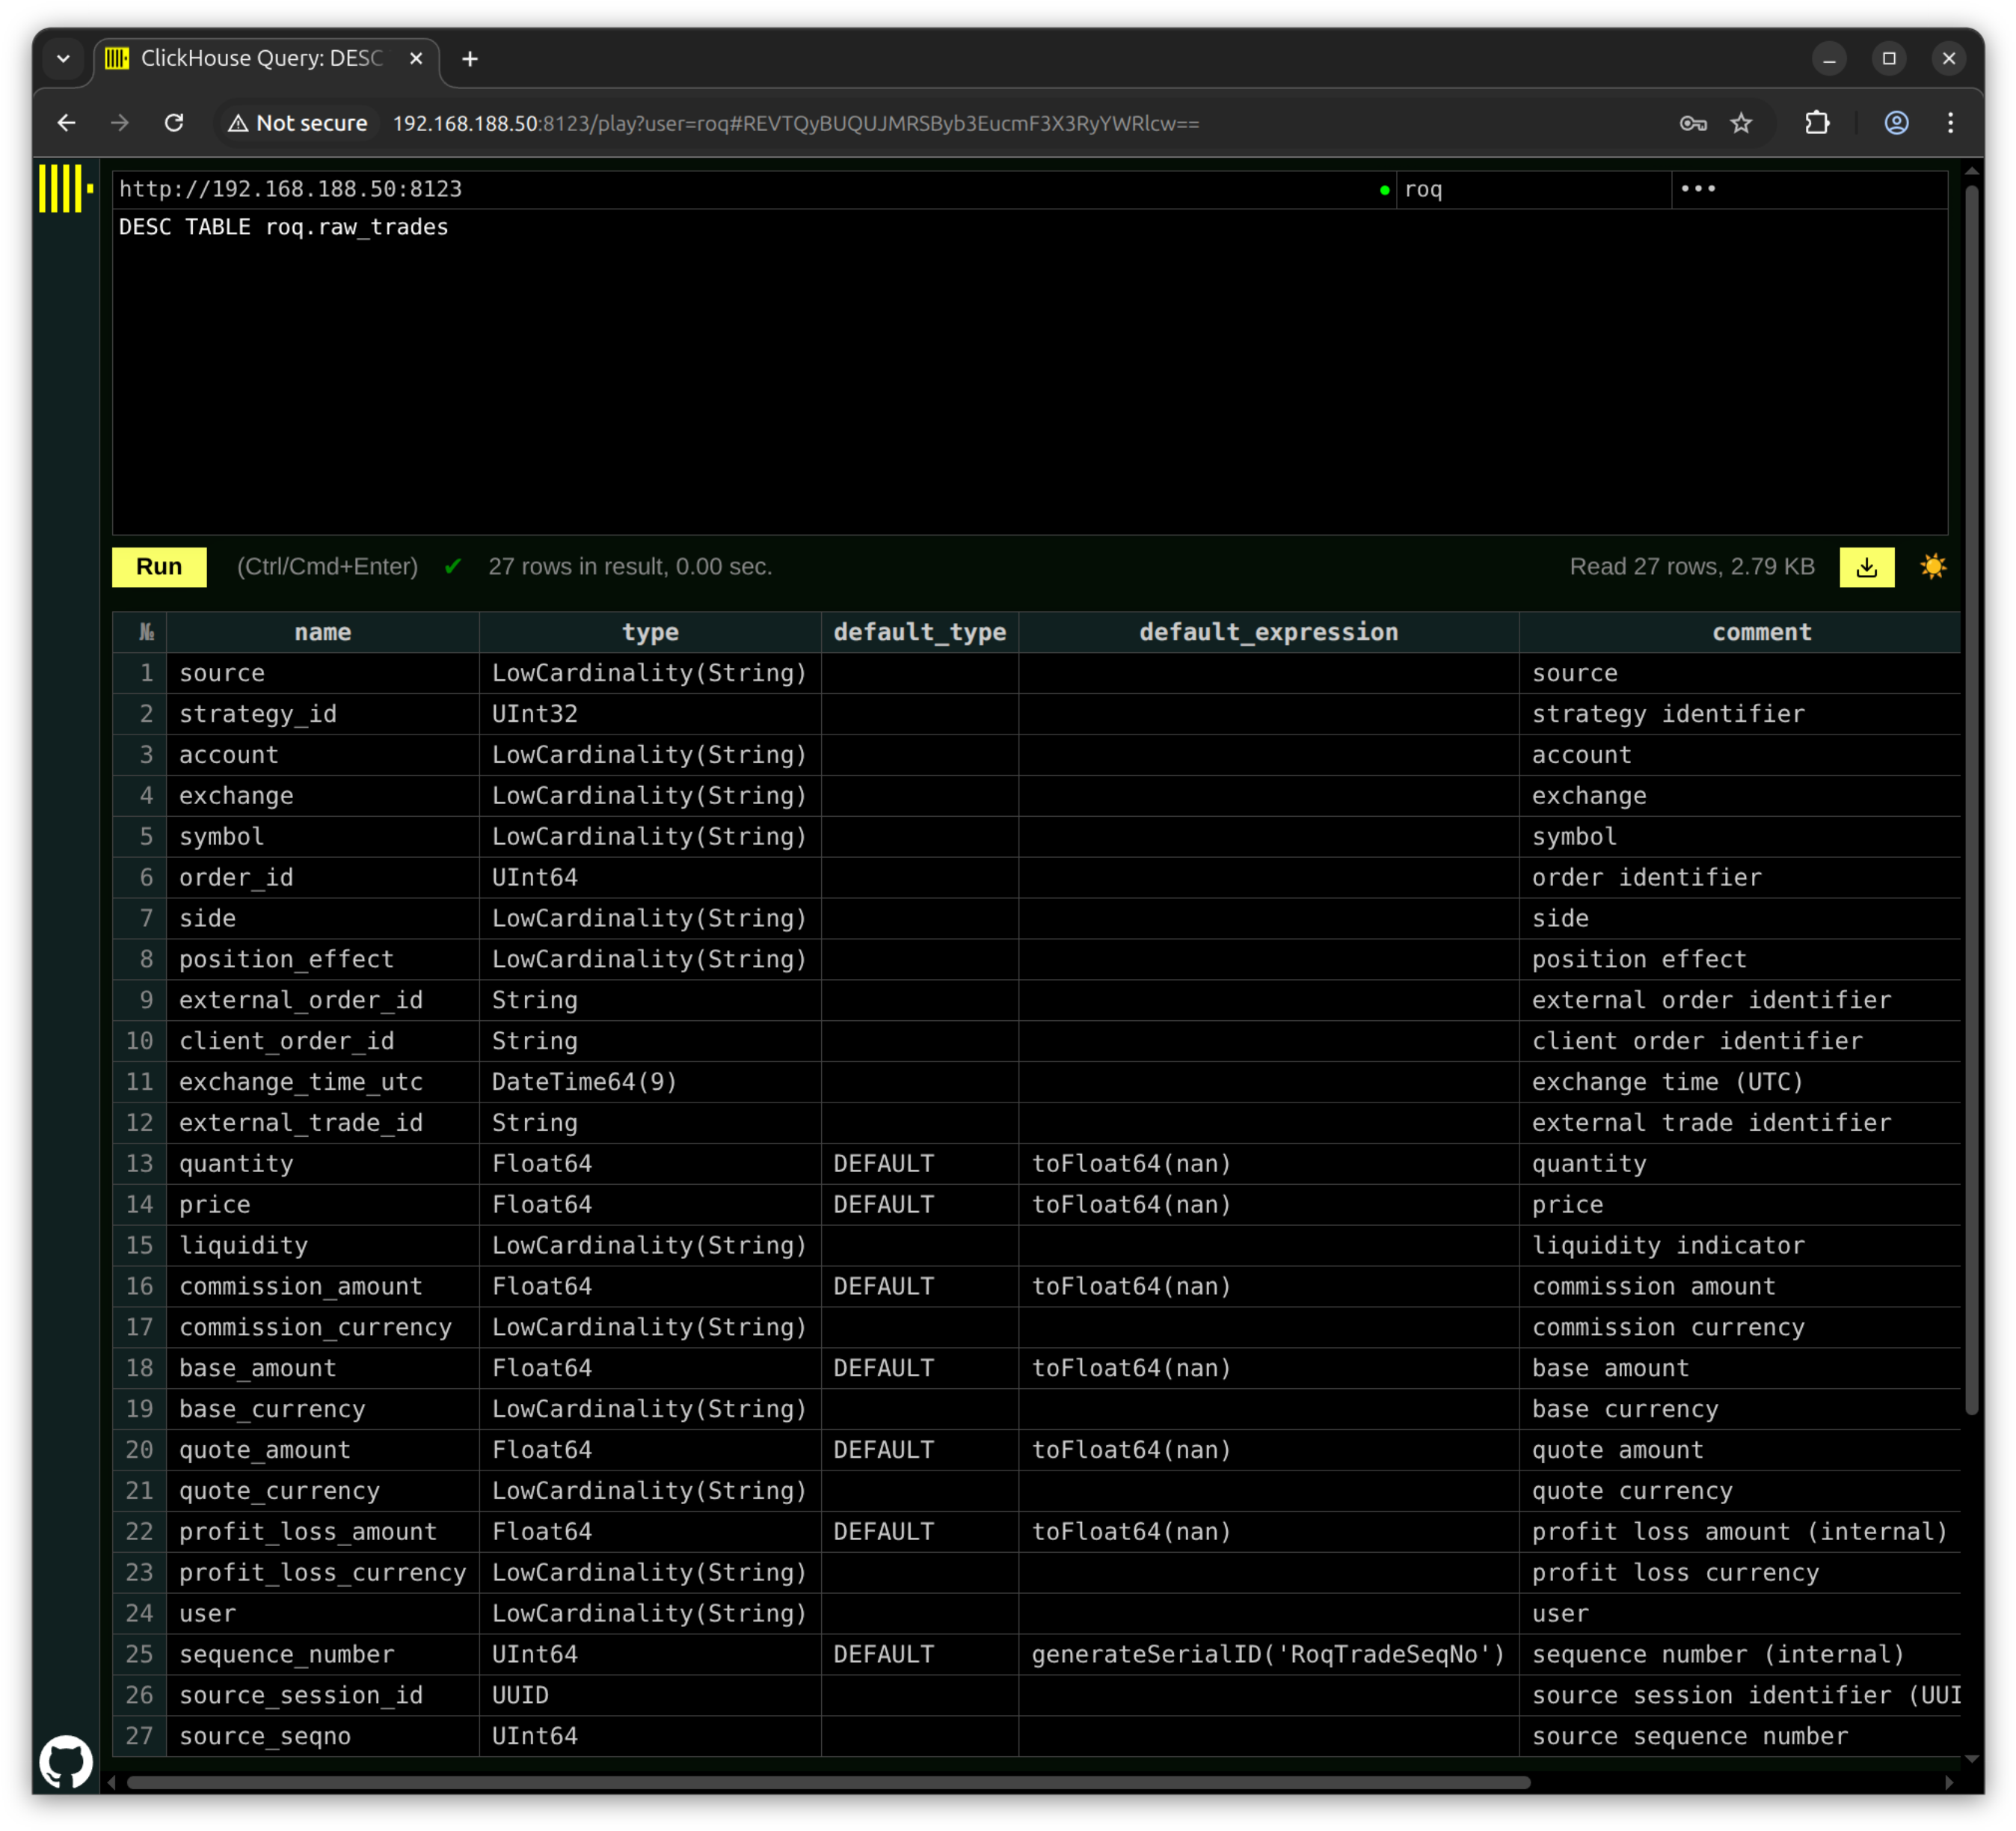Select the source_seqno name cell
This screenshot has height=1831, width=2016.
[x=323, y=1736]
